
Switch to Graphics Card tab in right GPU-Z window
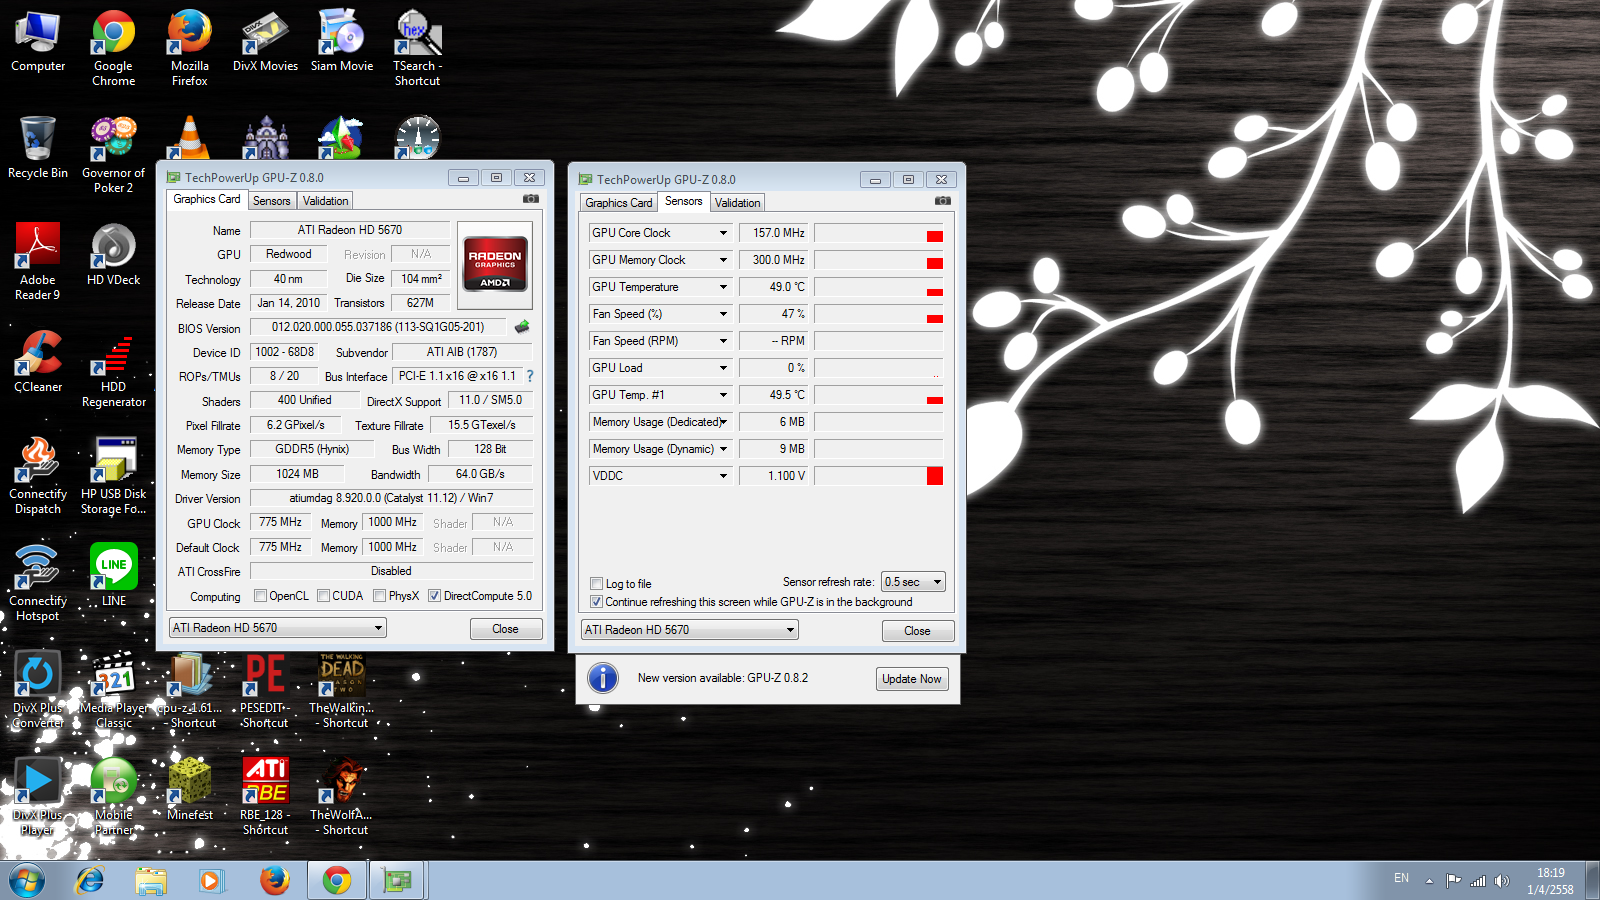[x=619, y=203]
